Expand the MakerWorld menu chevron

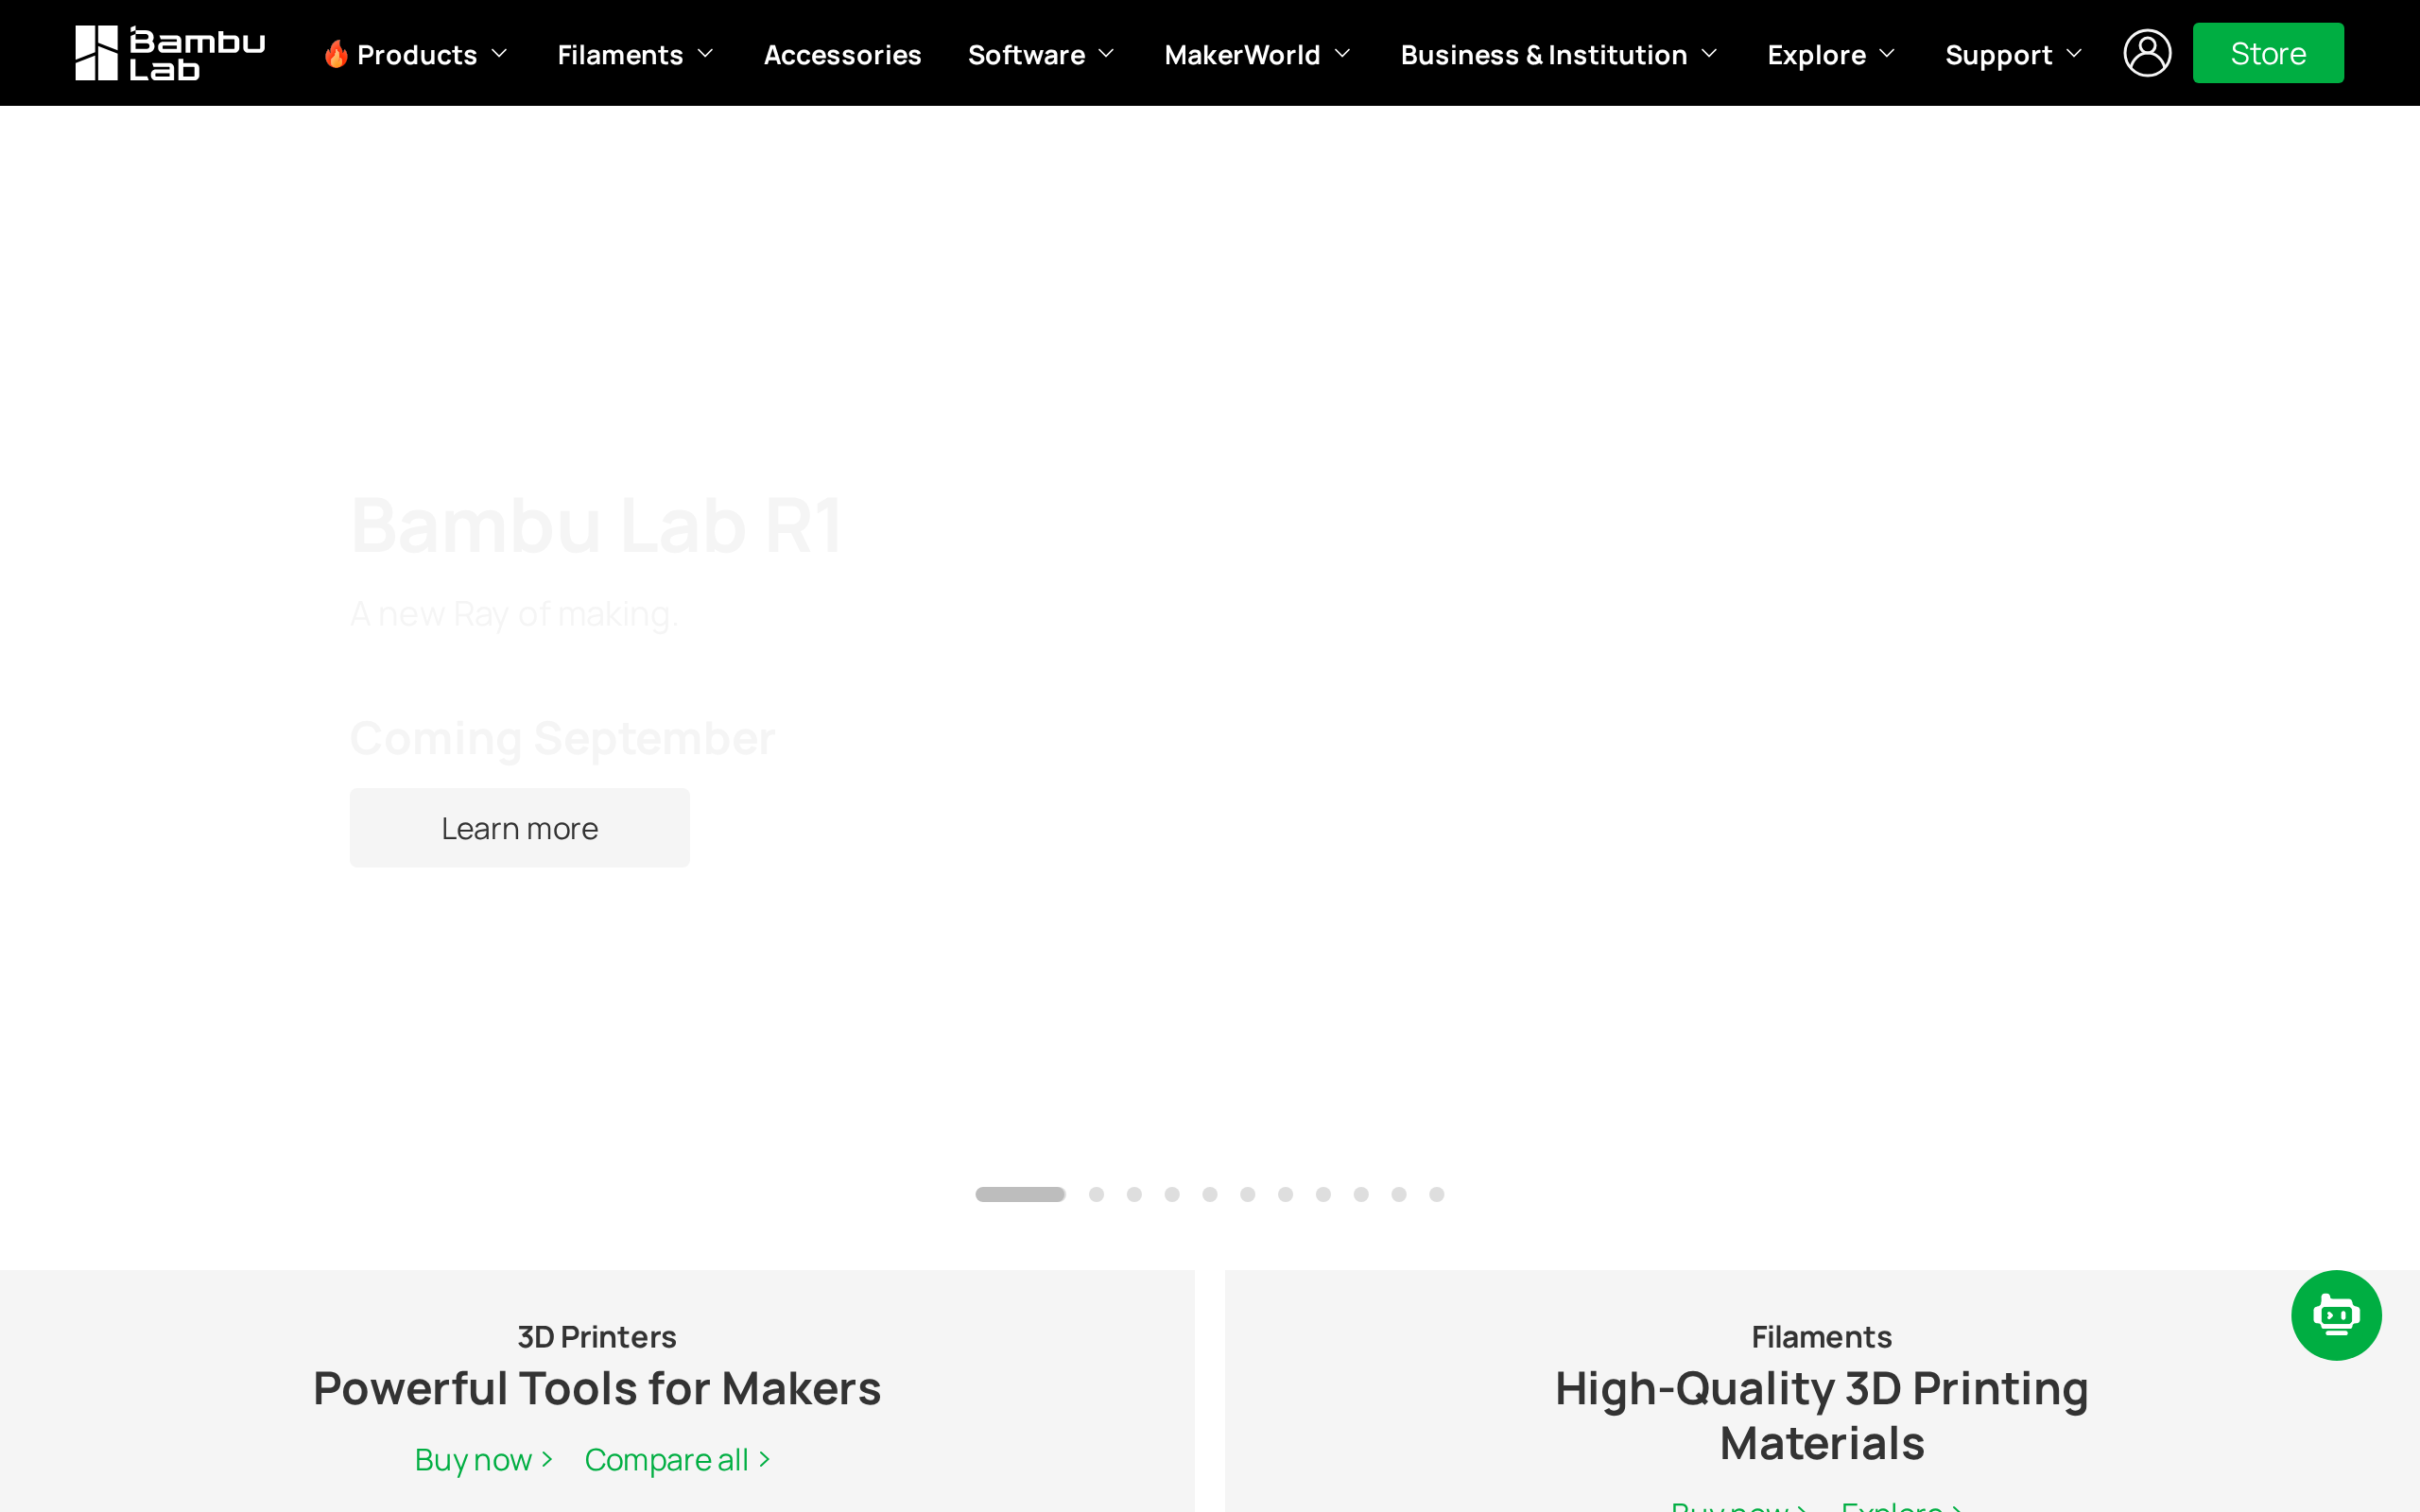[1343, 54]
